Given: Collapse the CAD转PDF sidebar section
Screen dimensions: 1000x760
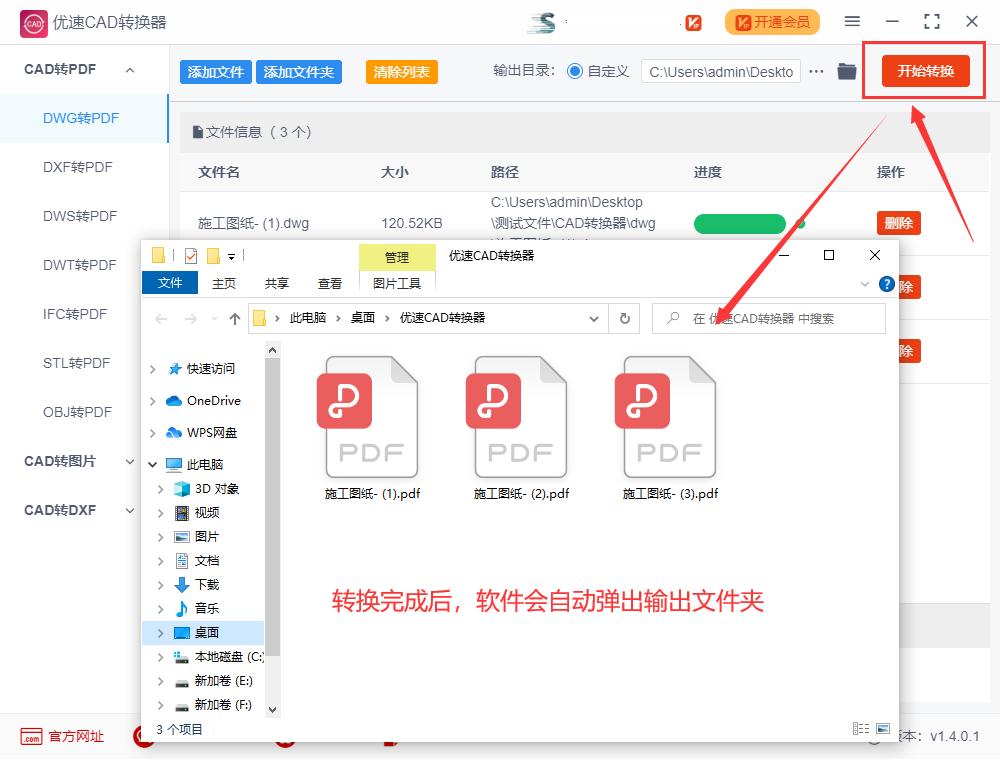Looking at the screenshot, I should click(128, 69).
